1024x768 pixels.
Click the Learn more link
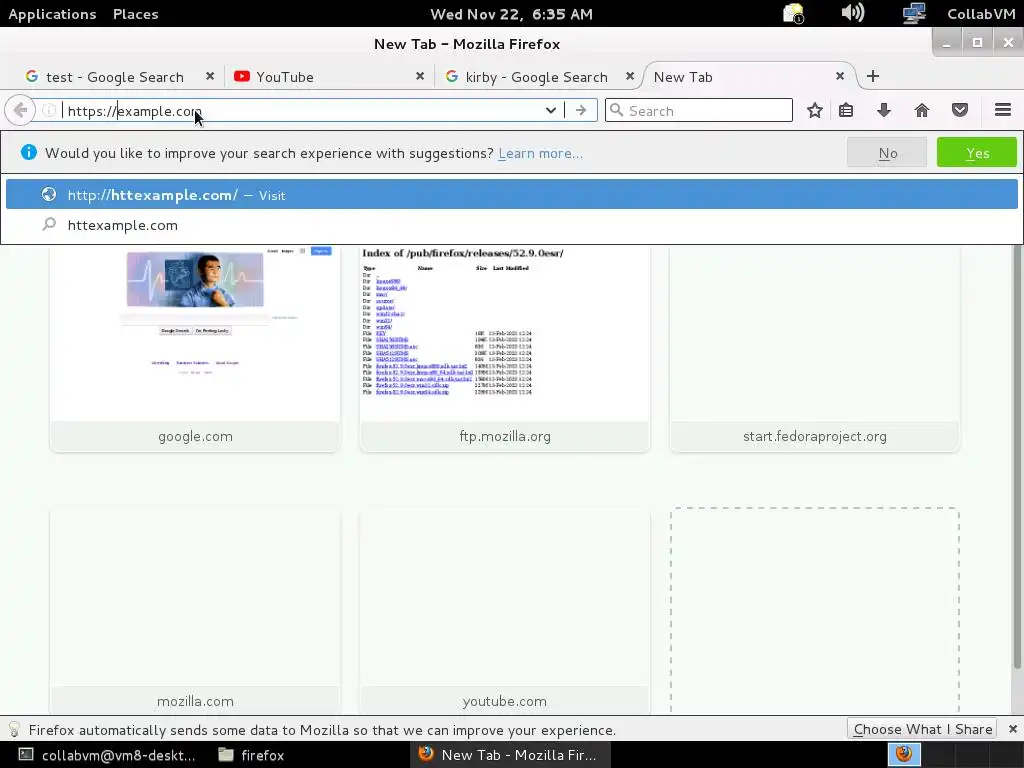[540, 153]
